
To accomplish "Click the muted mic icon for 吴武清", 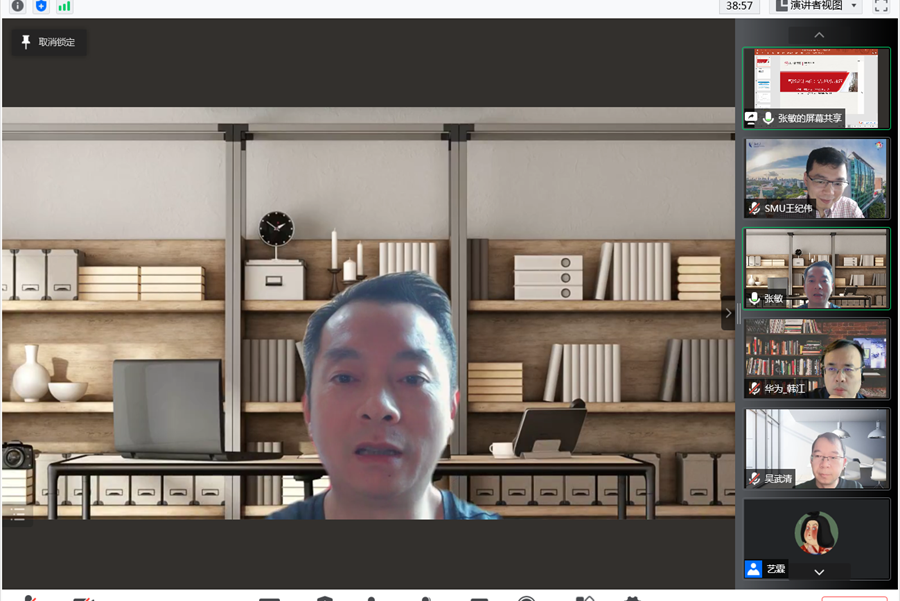I will tap(754, 479).
